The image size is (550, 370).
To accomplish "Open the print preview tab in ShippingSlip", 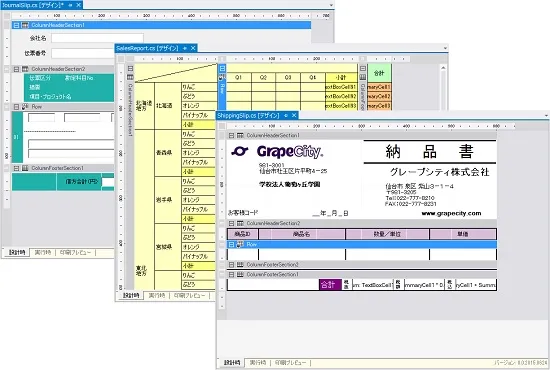I will click(x=290, y=362).
